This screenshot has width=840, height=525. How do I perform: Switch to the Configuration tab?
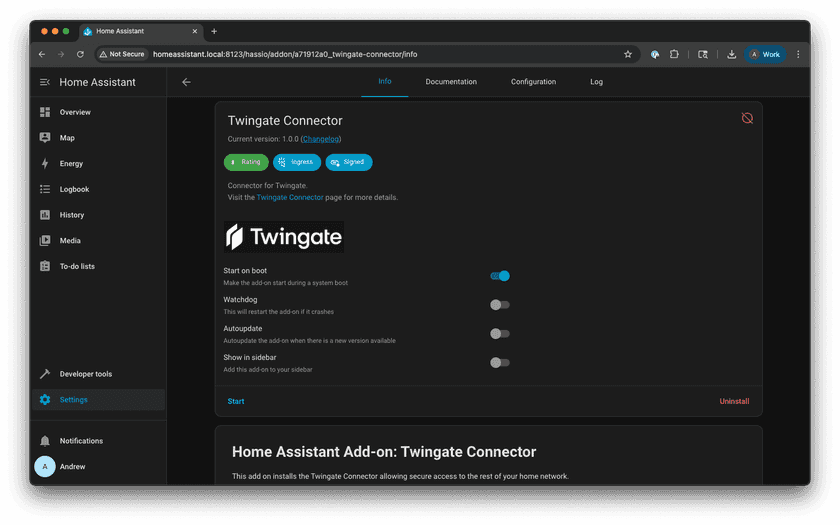pos(533,82)
